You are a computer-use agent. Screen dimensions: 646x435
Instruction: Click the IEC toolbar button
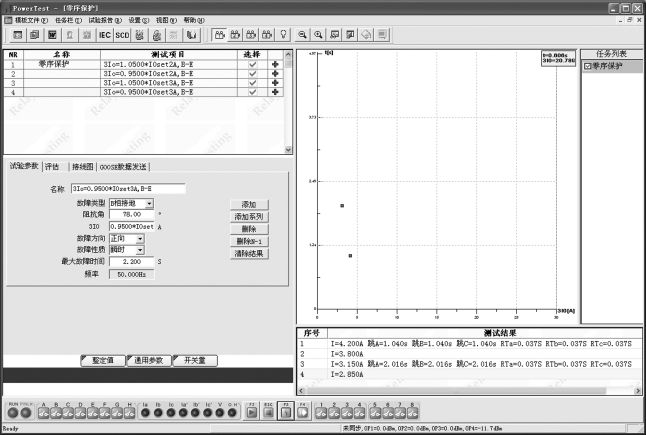point(104,34)
